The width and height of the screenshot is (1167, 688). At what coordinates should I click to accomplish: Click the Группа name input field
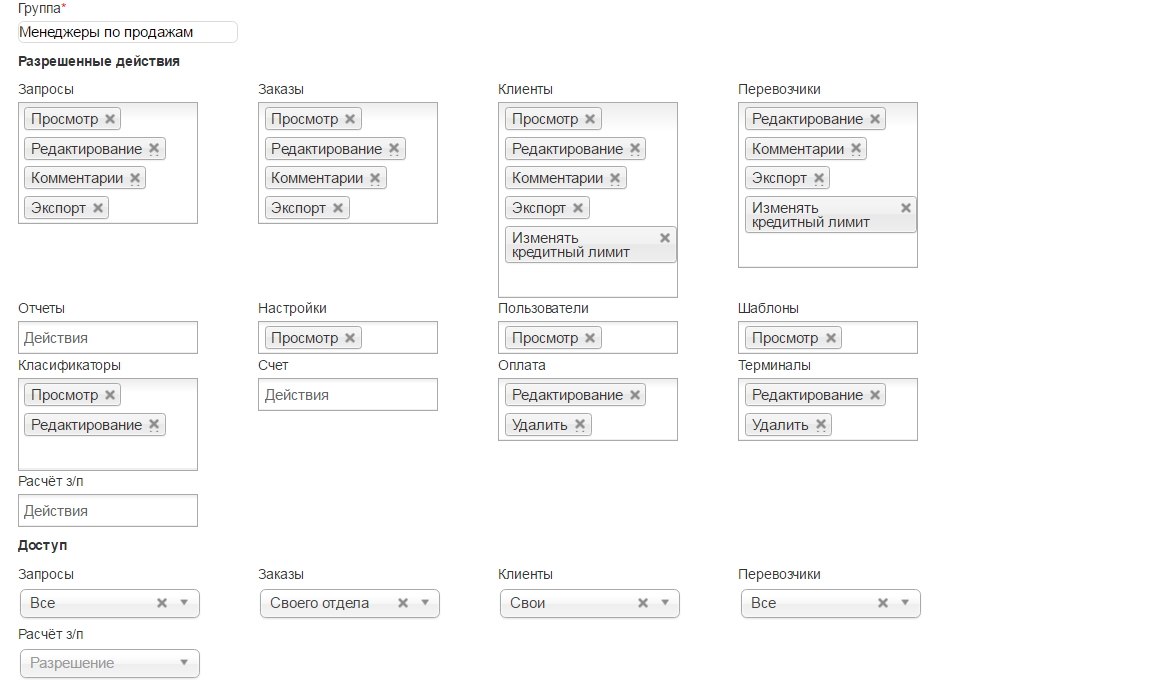pos(127,32)
